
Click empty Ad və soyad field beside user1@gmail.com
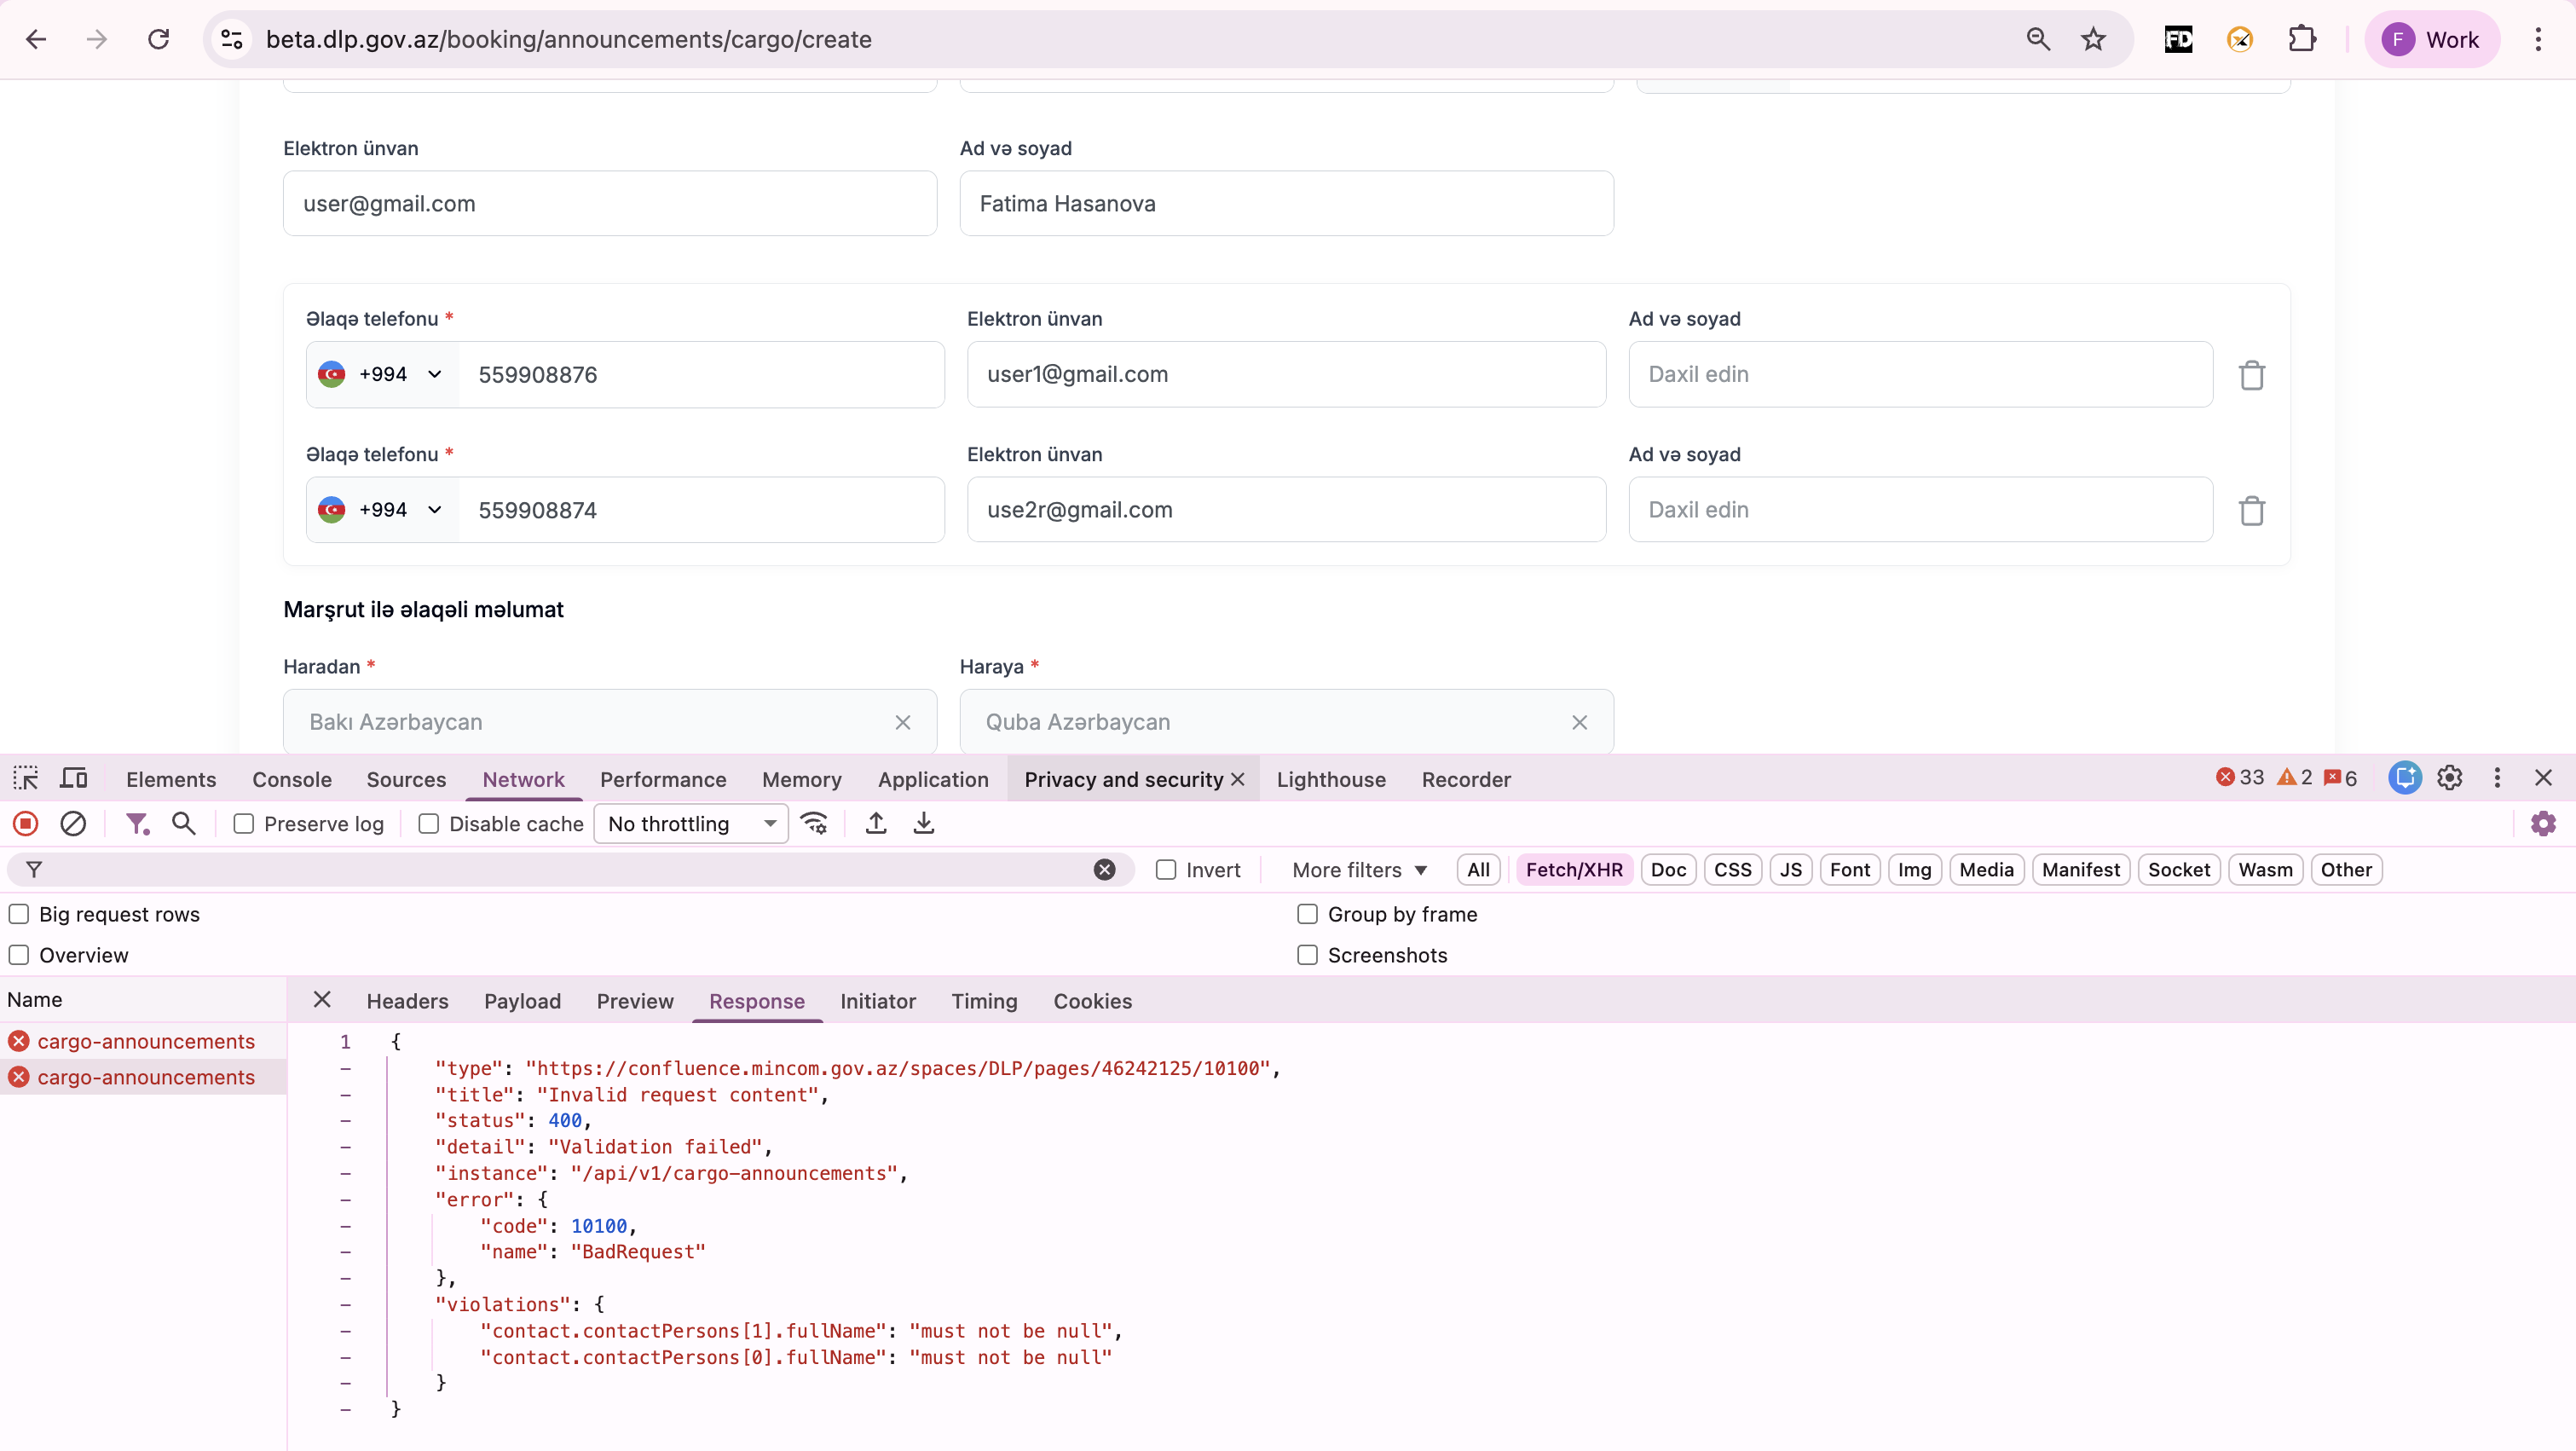tap(1920, 374)
